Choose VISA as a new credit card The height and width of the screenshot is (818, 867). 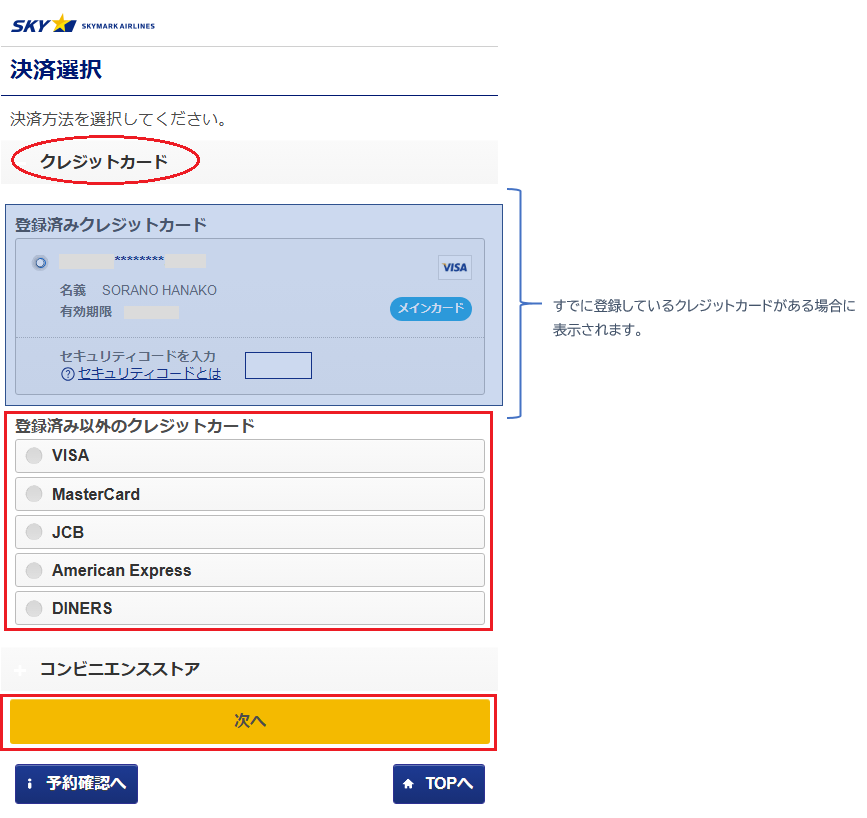tap(34, 456)
